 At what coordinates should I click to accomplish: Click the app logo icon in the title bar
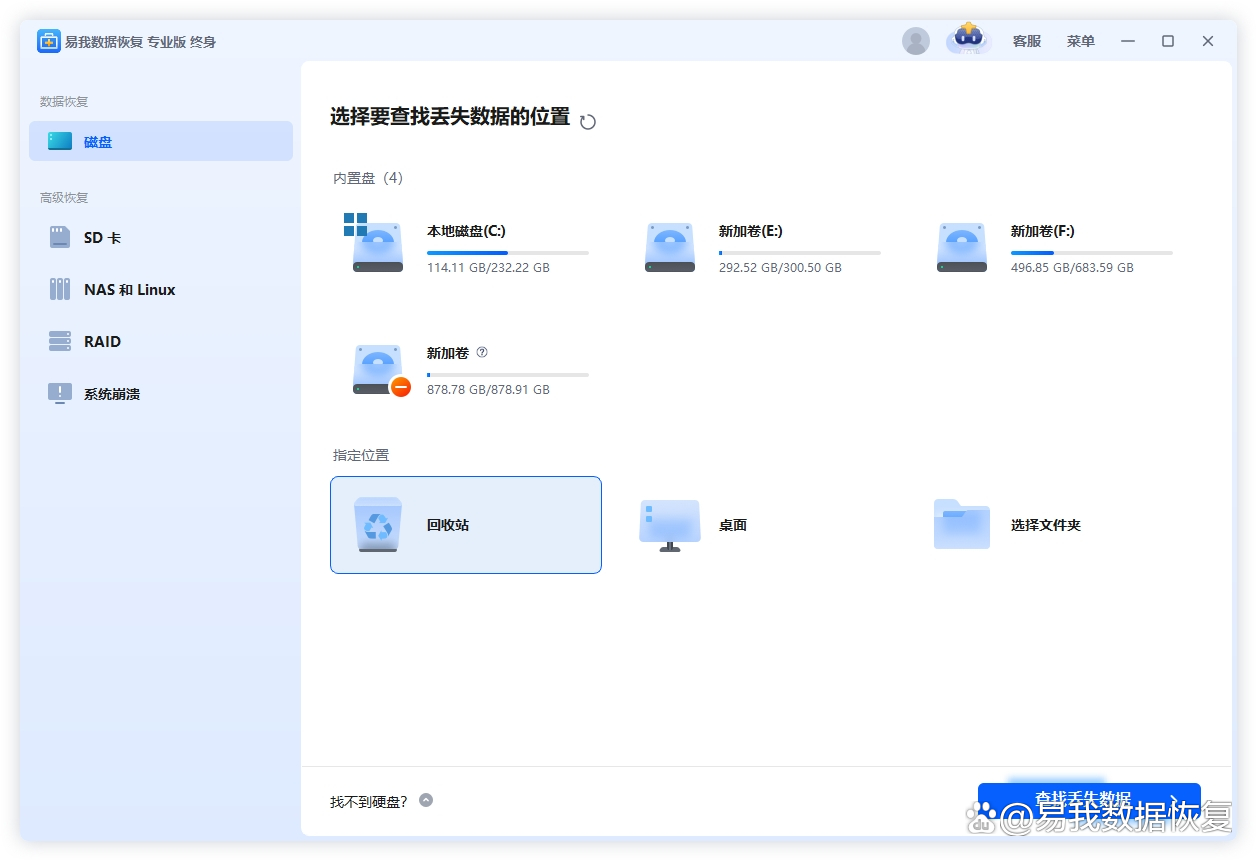coord(49,41)
